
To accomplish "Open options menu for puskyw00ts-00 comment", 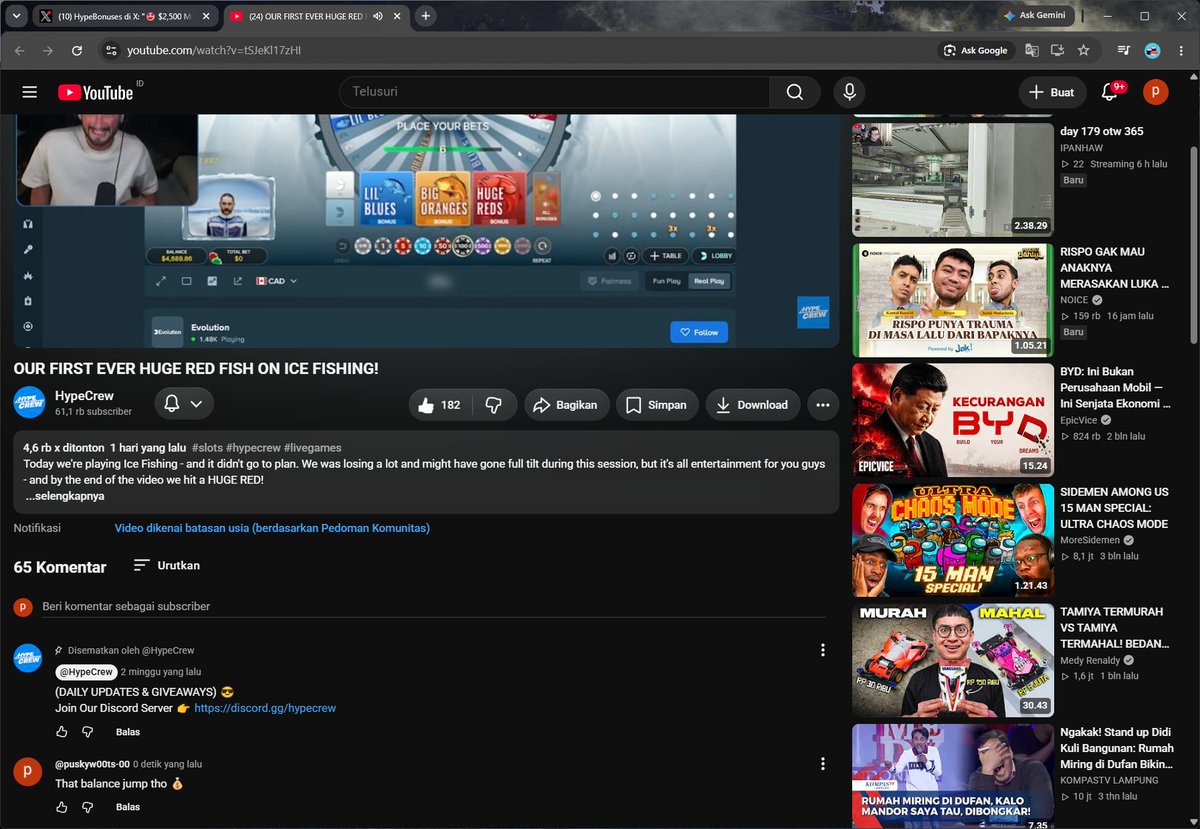I will tap(823, 764).
